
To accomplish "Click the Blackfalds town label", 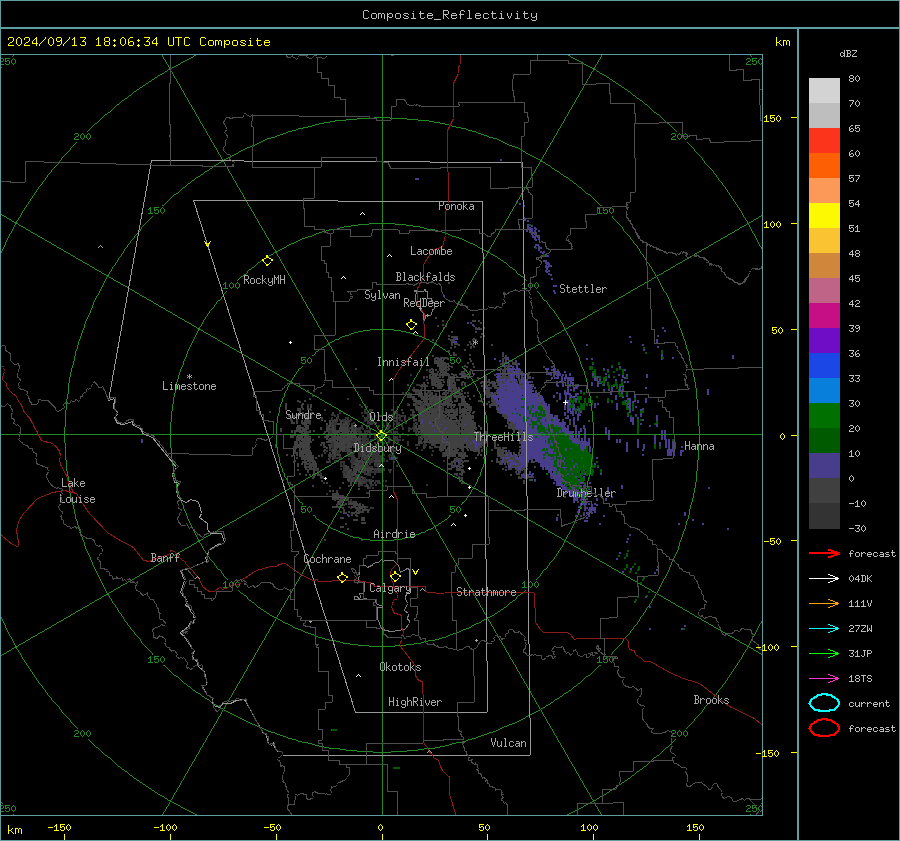I will click(425, 277).
